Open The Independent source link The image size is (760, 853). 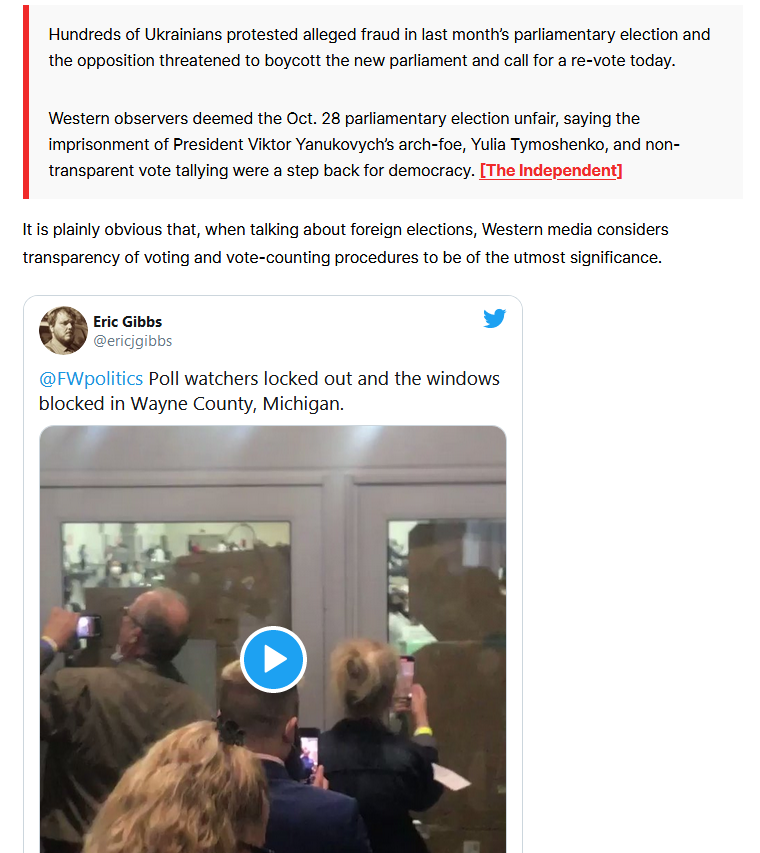tap(551, 171)
